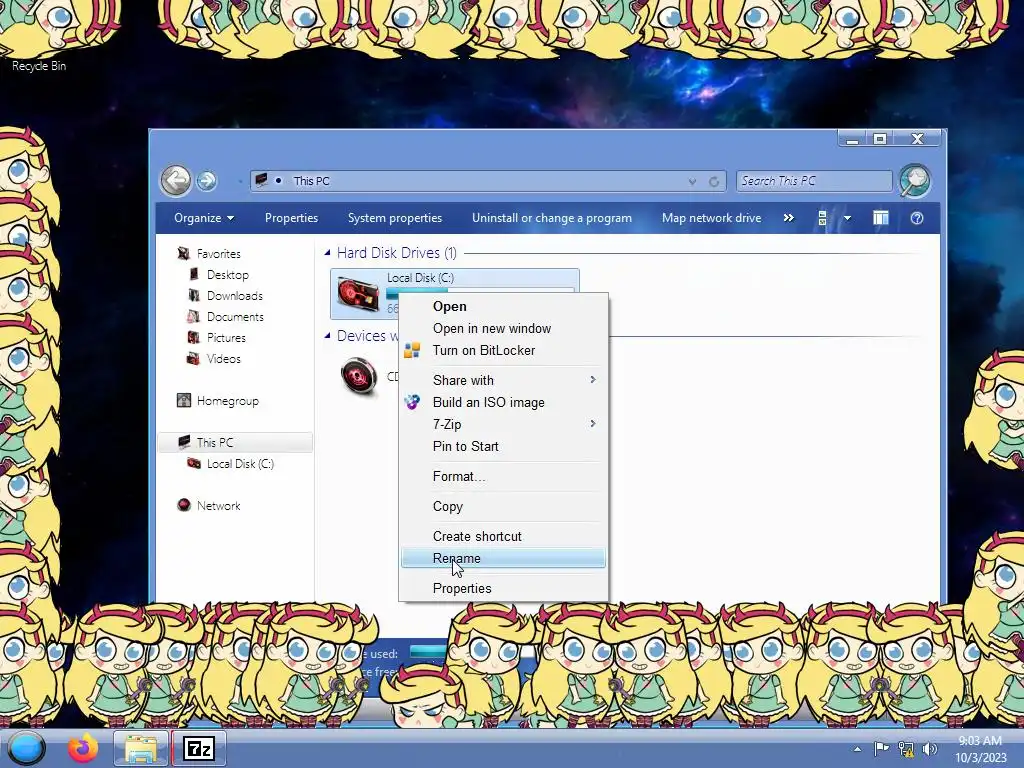Image resolution: width=1024 pixels, height=768 pixels.
Task: Choose Format... from context menu
Action: 503,476
